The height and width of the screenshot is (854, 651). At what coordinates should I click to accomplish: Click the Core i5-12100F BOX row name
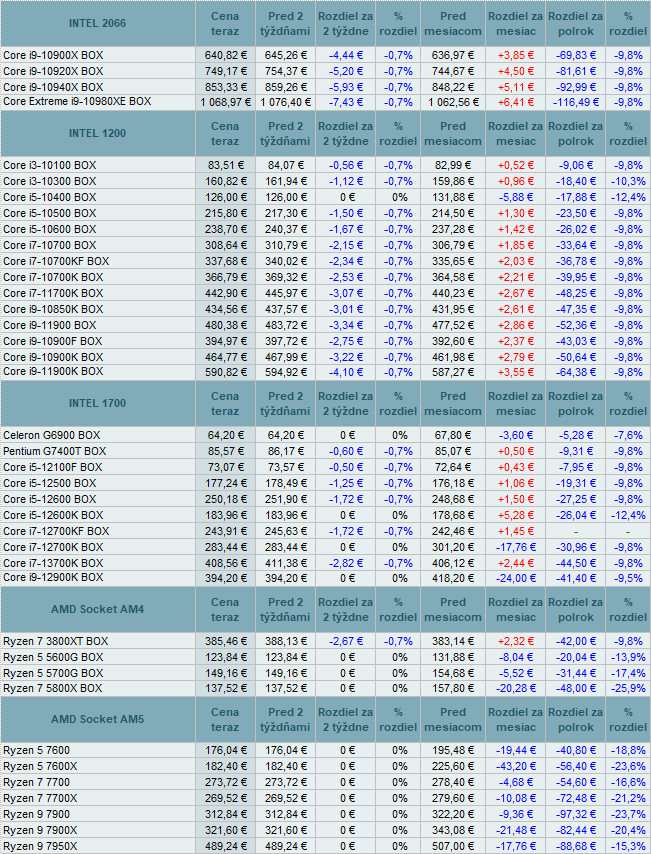point(52,467)
